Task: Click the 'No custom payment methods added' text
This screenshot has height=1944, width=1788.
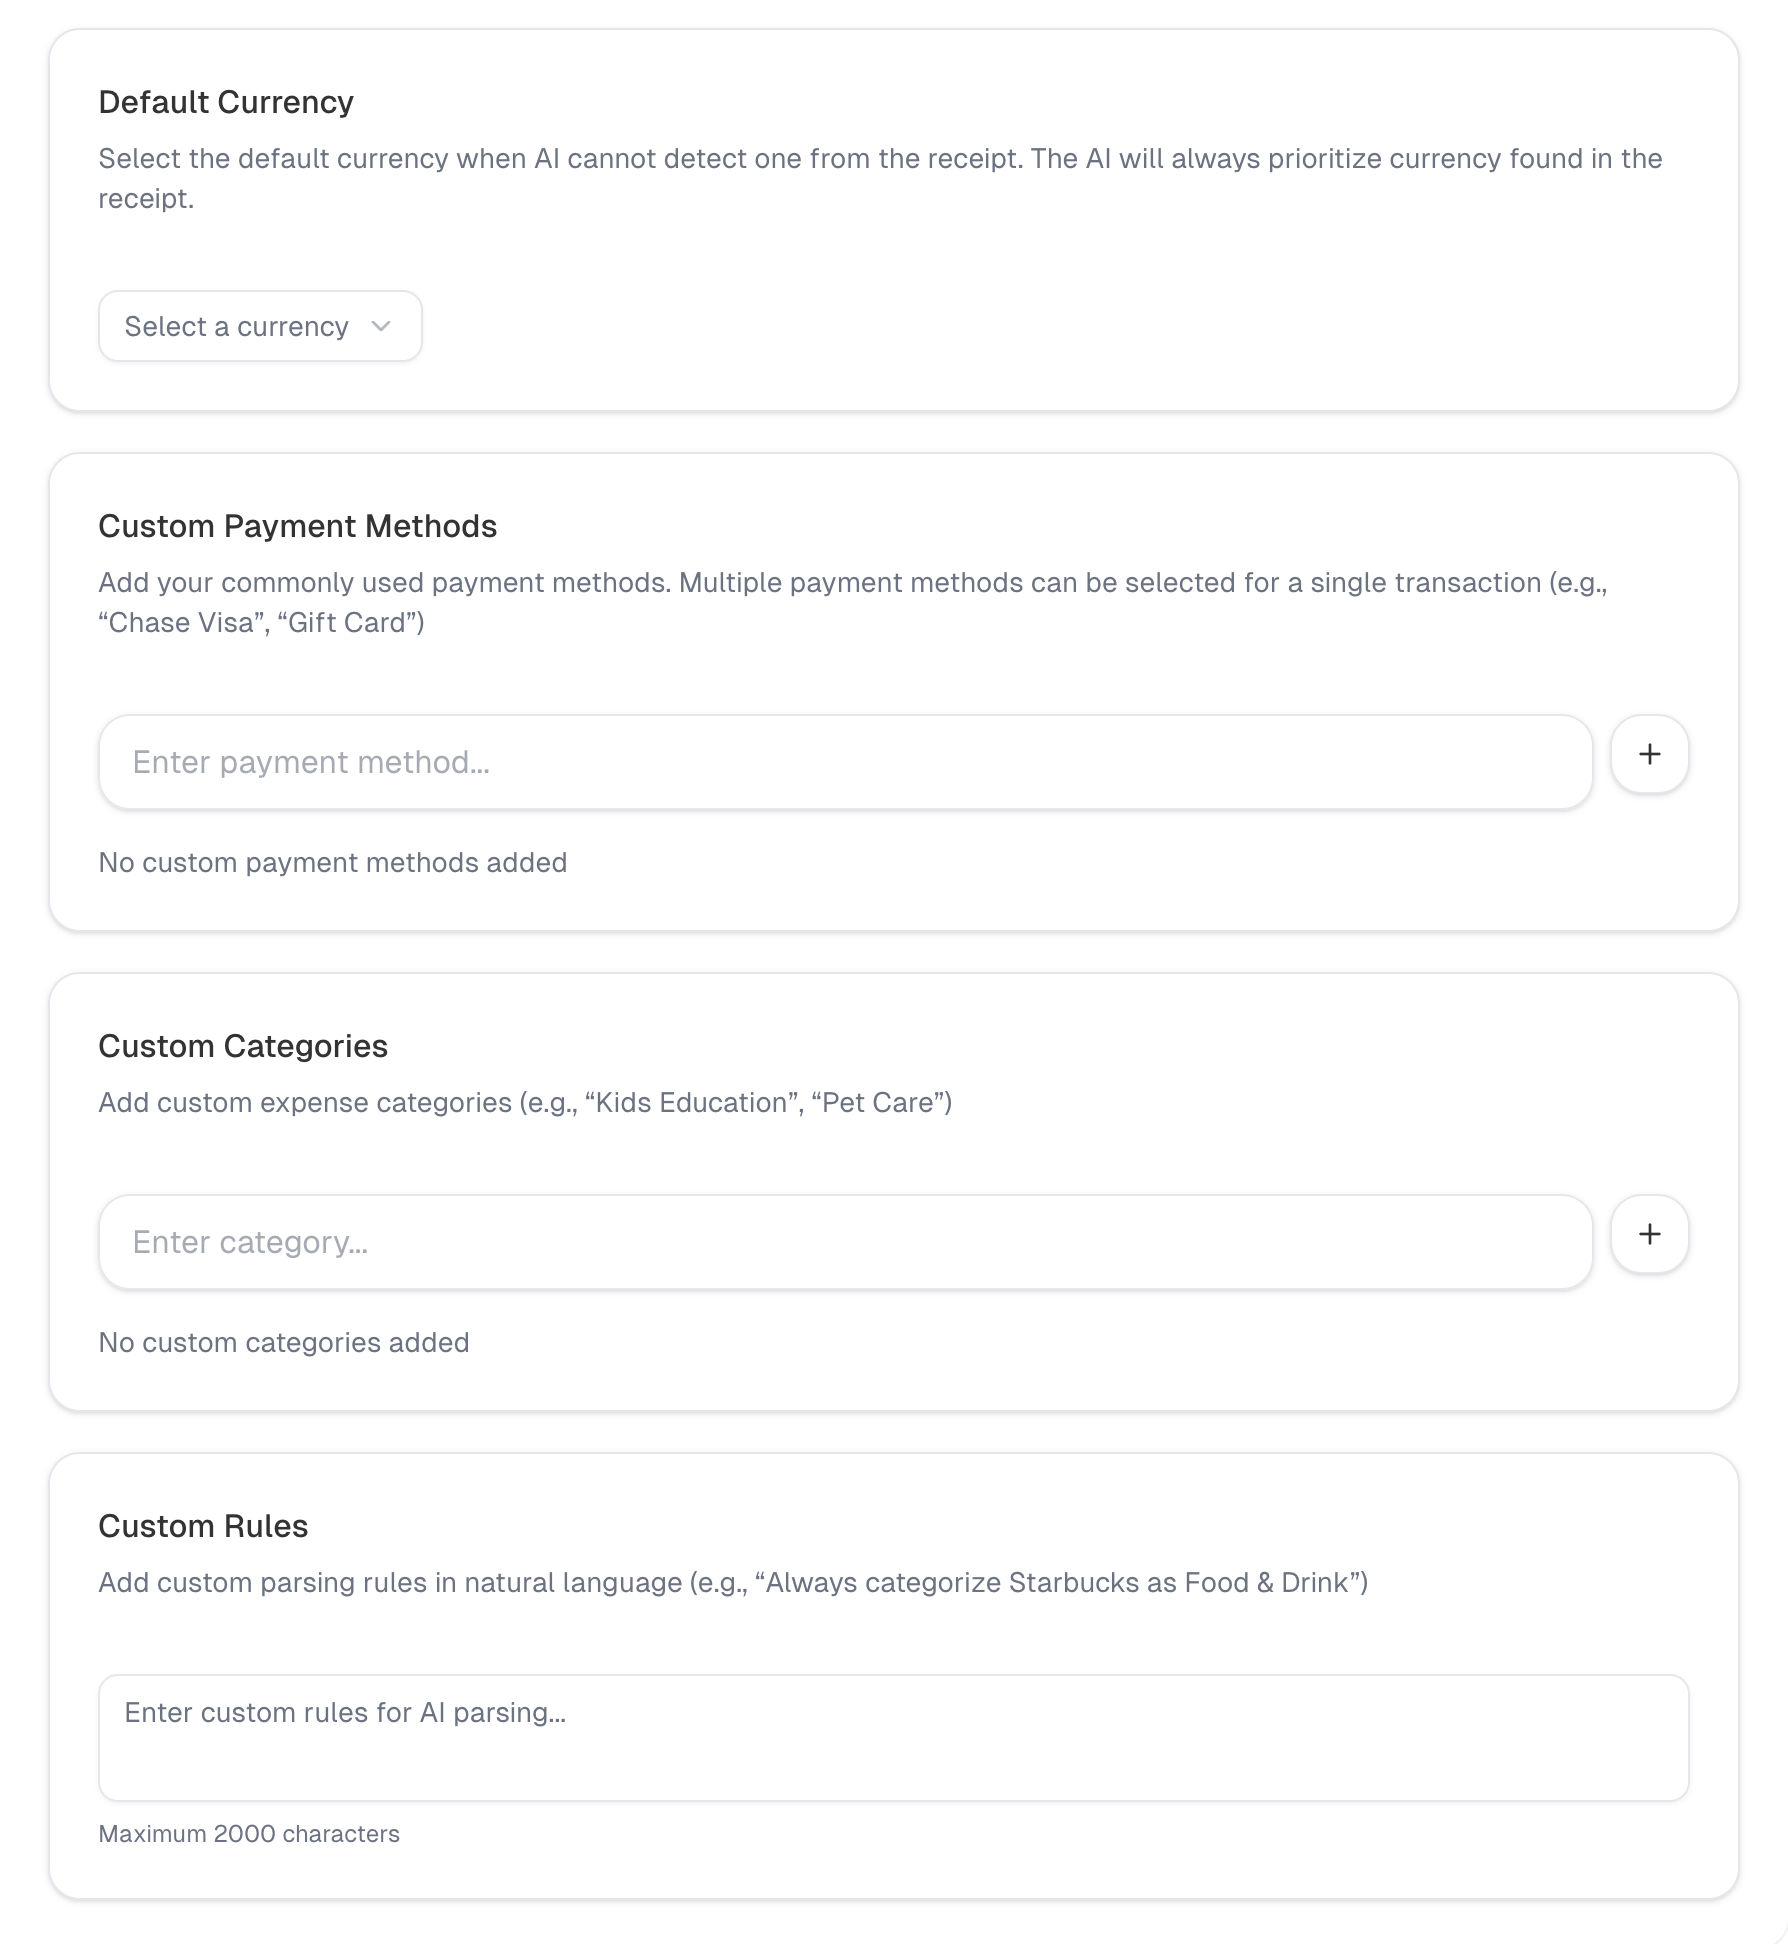Action: click(x=332, y=862)
